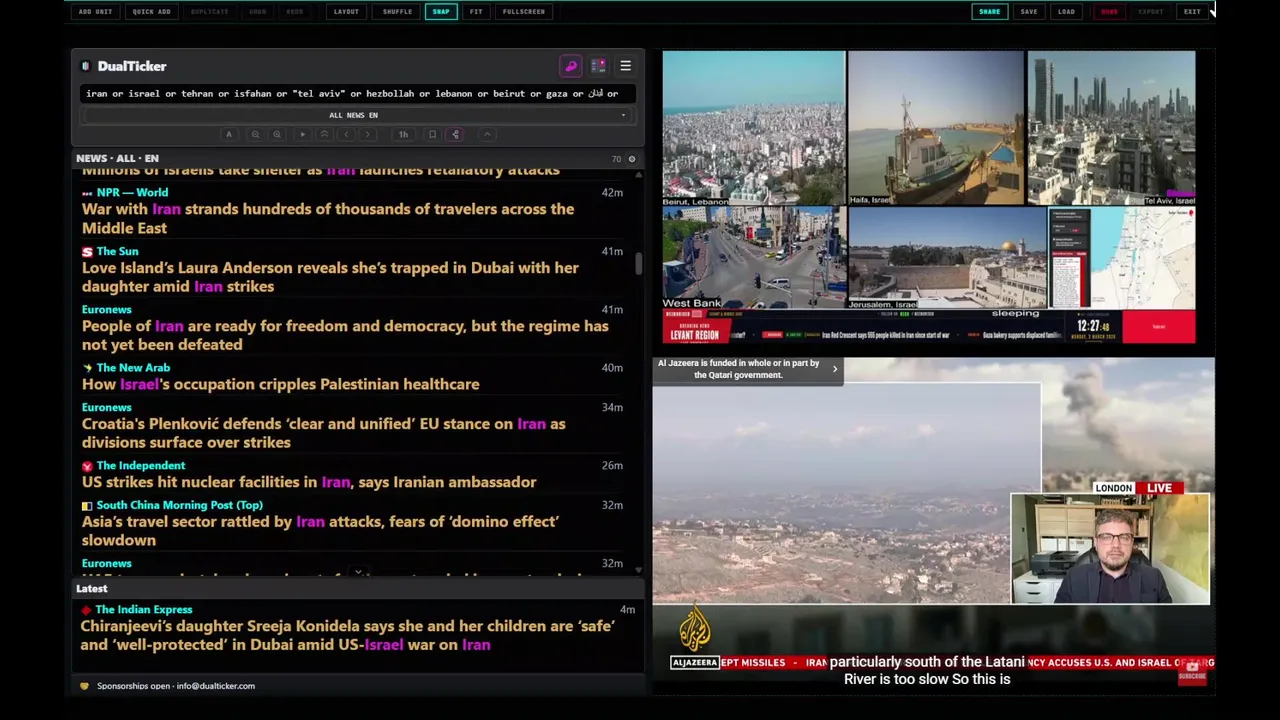Click the NEWS · ALL · EN heading
Screen dimensions: 1280x720
tap(117, 159)
